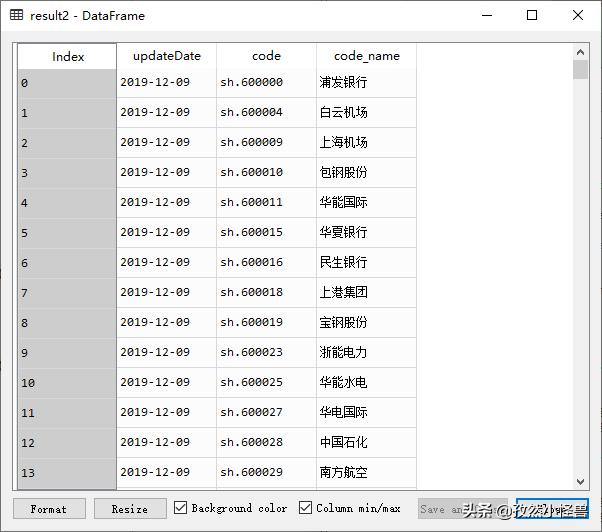Select index row 1
Image resolution: width=602 pixels, height=532 pixels.
(67, 113)
